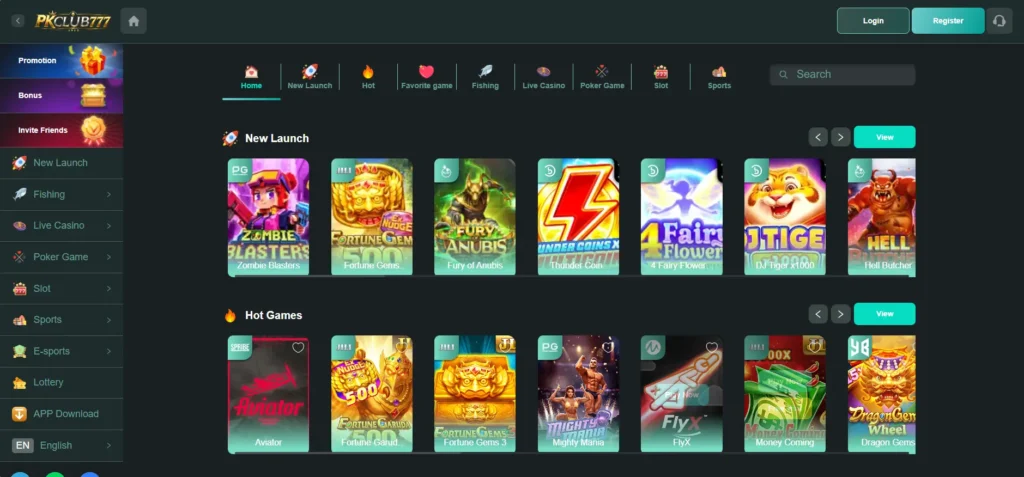Viewport: 1024px width, 477px height.
Task: Collapse sidebar with back arrow icon
Action: coord(18,21)
